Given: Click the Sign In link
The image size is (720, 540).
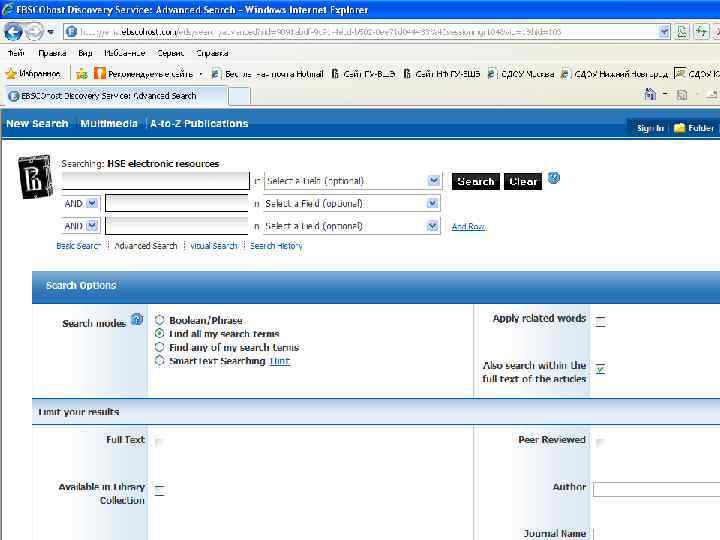Looking at the screenshot, I should pyautogui.click(x=650, y=128).
